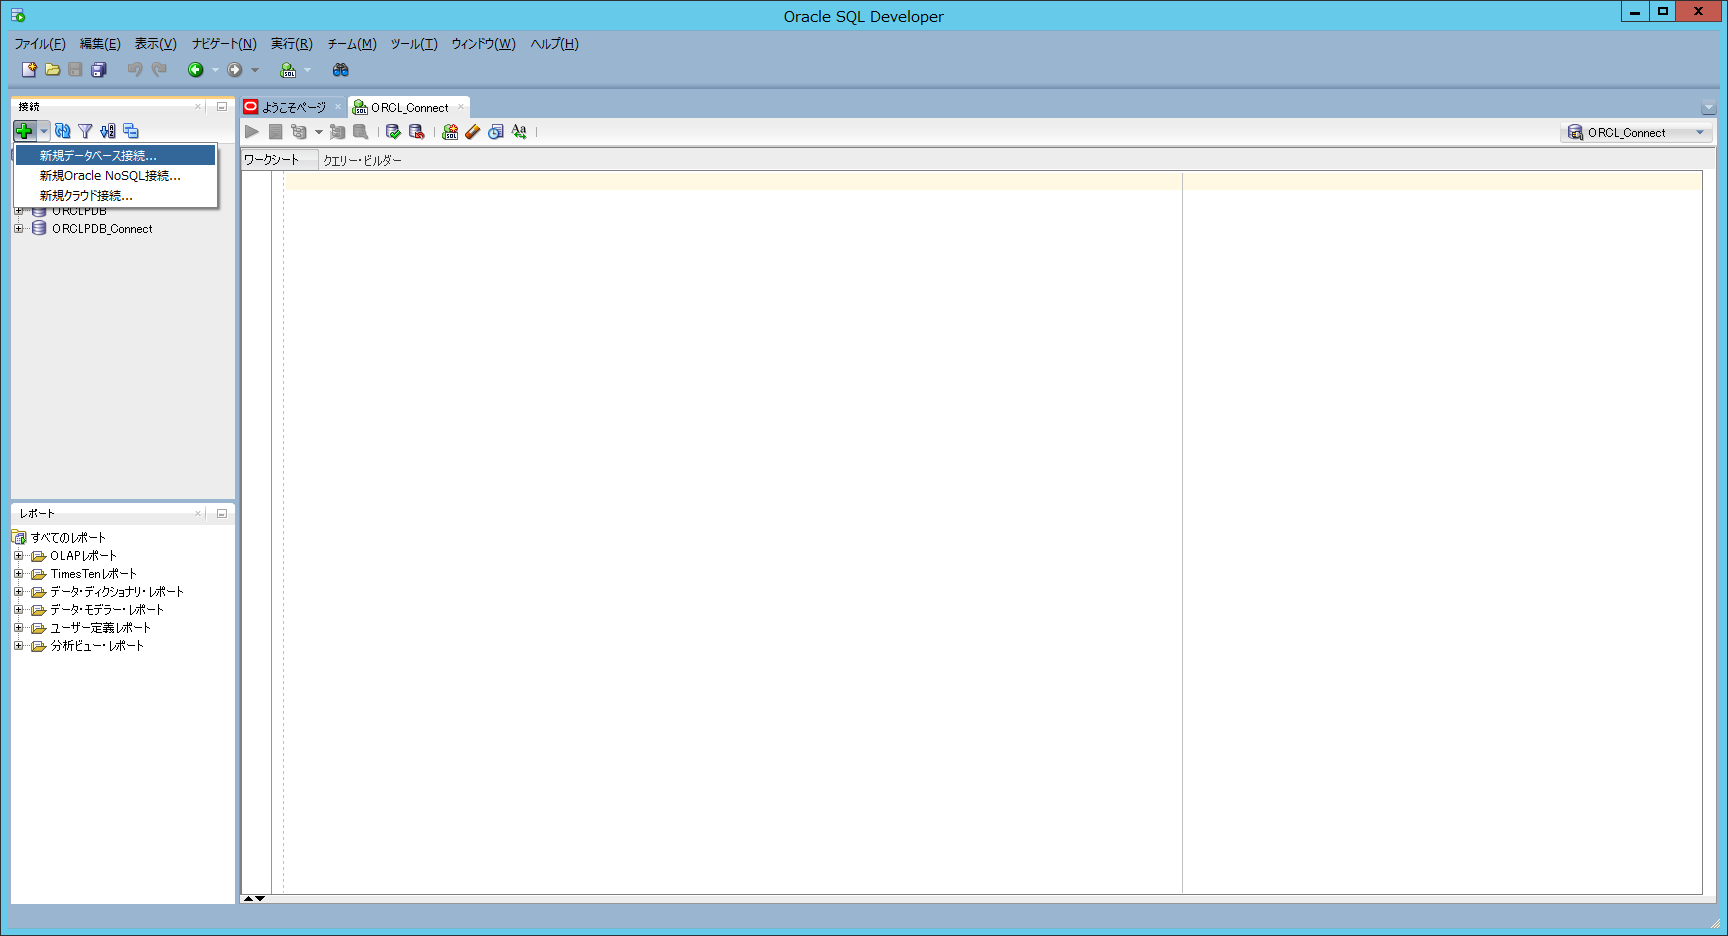Open SQL Worksheet icon in main toolbar
This screenshot has width=1728, height=936.
click(x=288, y=69)
